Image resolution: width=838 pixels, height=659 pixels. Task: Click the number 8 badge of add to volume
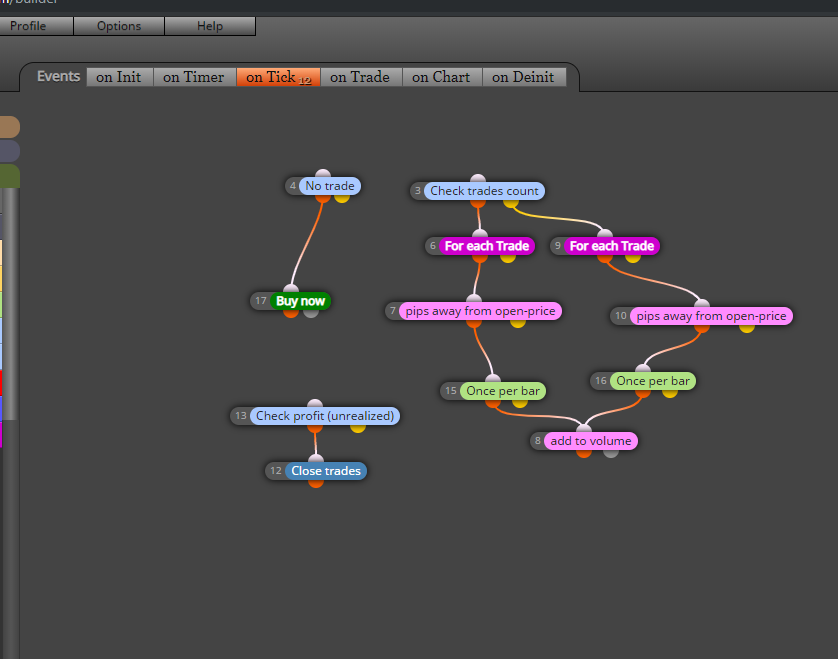(x=538, y=441)
